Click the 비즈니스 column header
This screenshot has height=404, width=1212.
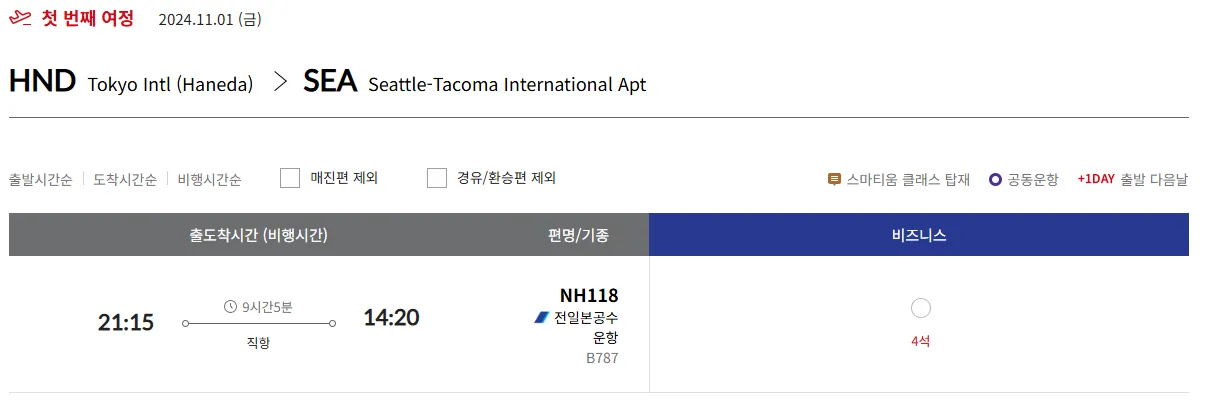pyautogui.click(x=919, y=236)
